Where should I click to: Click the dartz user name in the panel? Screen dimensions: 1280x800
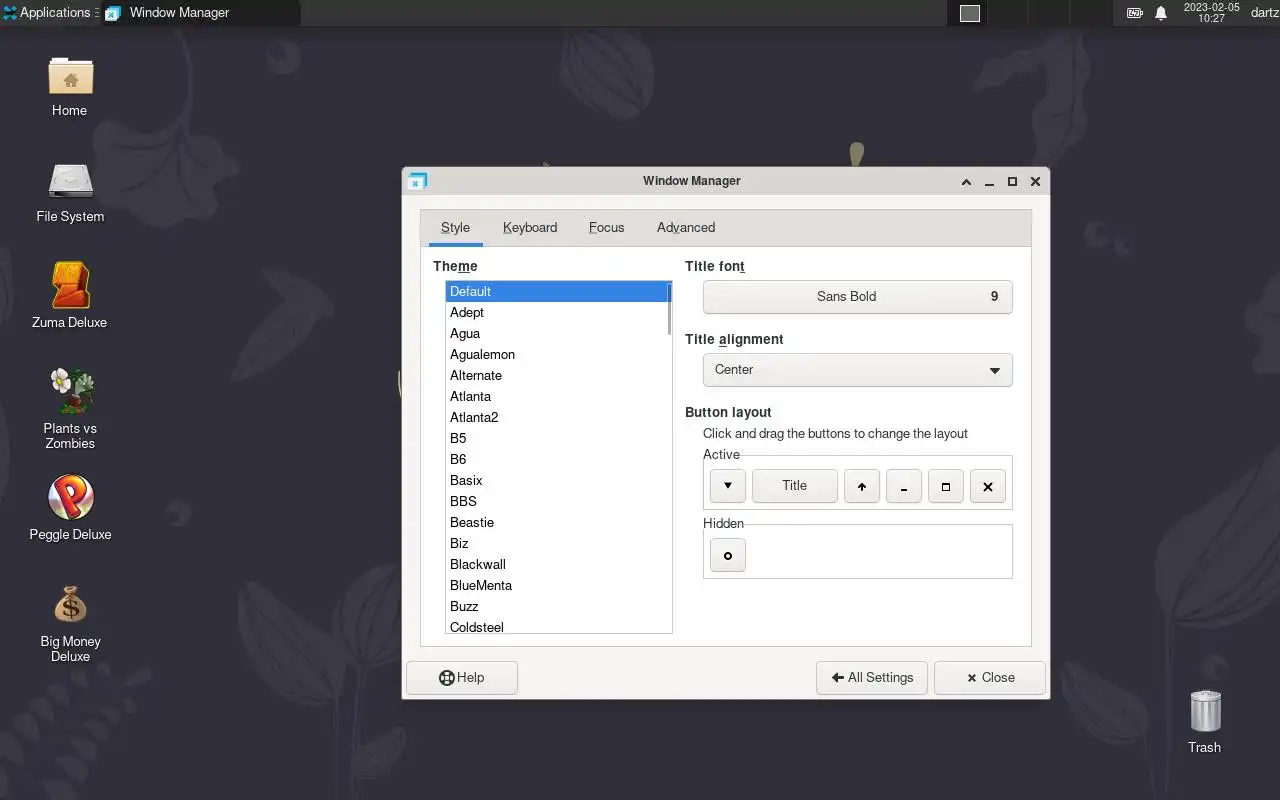pyautogui.click(x=1265, y=13)
